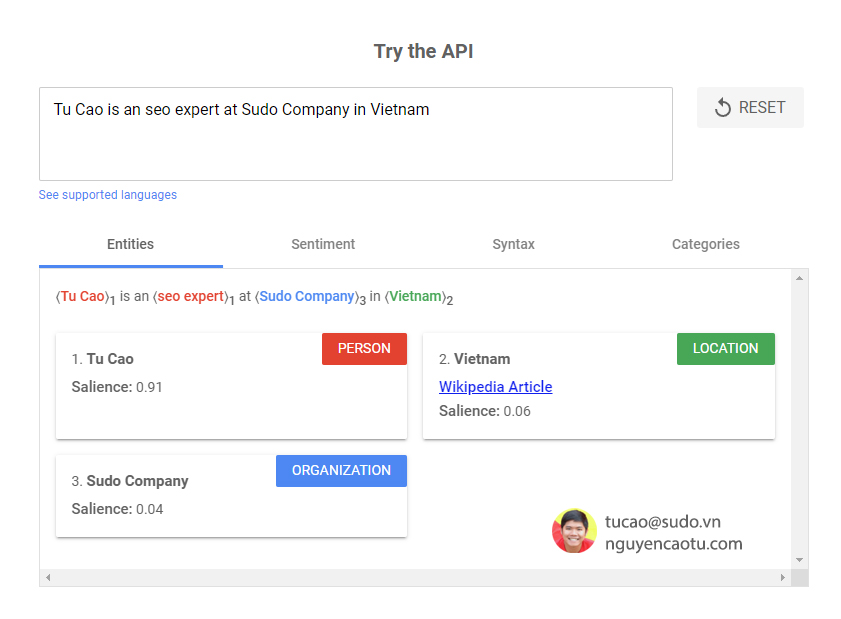Click the scroll right arrow at panel bottom
Screen dimensions: 841x619
coord(782,578)
